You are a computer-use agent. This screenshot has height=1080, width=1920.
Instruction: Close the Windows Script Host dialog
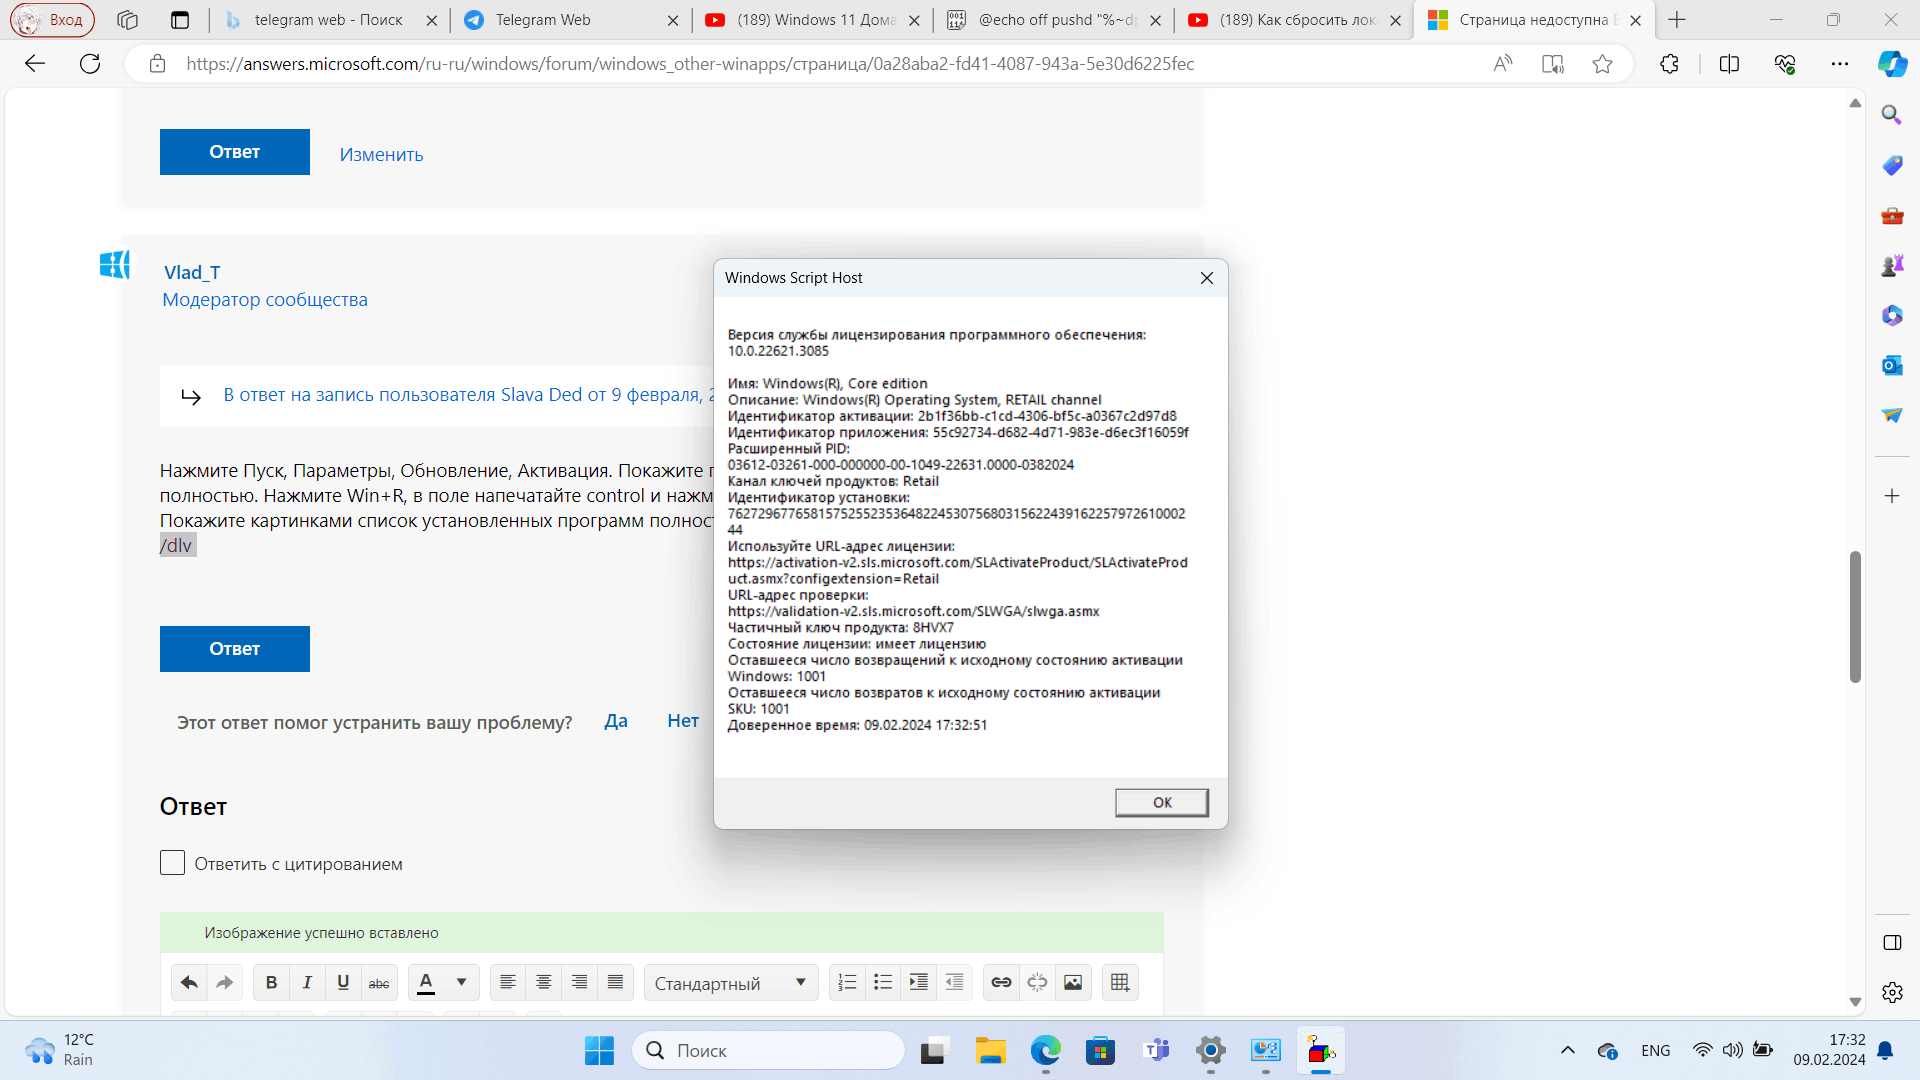pos(1207,278)
